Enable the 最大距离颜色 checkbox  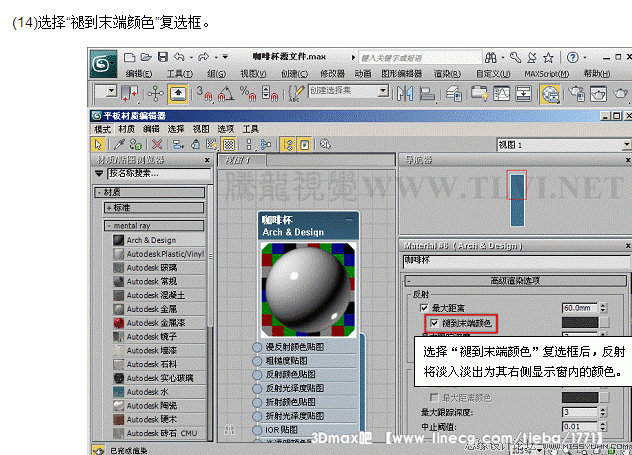click(434, 398)
